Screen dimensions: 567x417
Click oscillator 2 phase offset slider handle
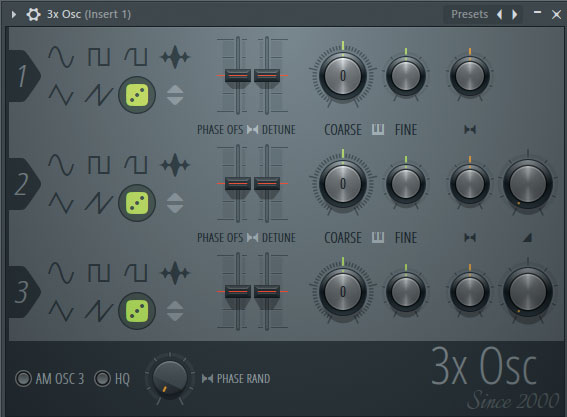tap(238, 183)
